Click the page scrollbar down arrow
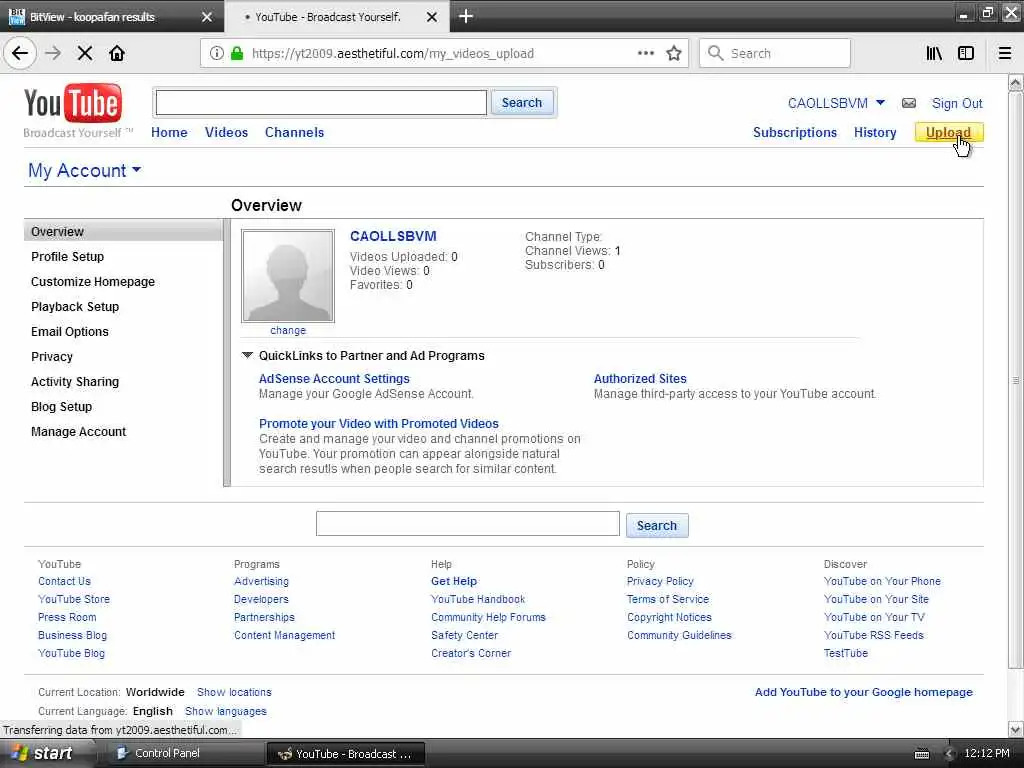Image resolution: width=1024 pixels, height=768 pixels. tap(1016, 729)
